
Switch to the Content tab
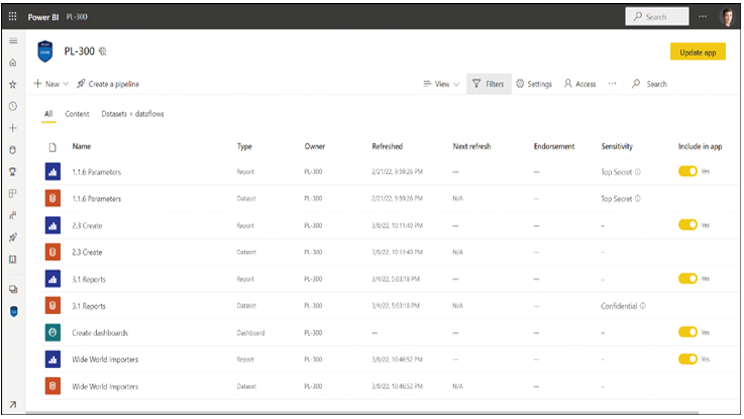(77, 114)
